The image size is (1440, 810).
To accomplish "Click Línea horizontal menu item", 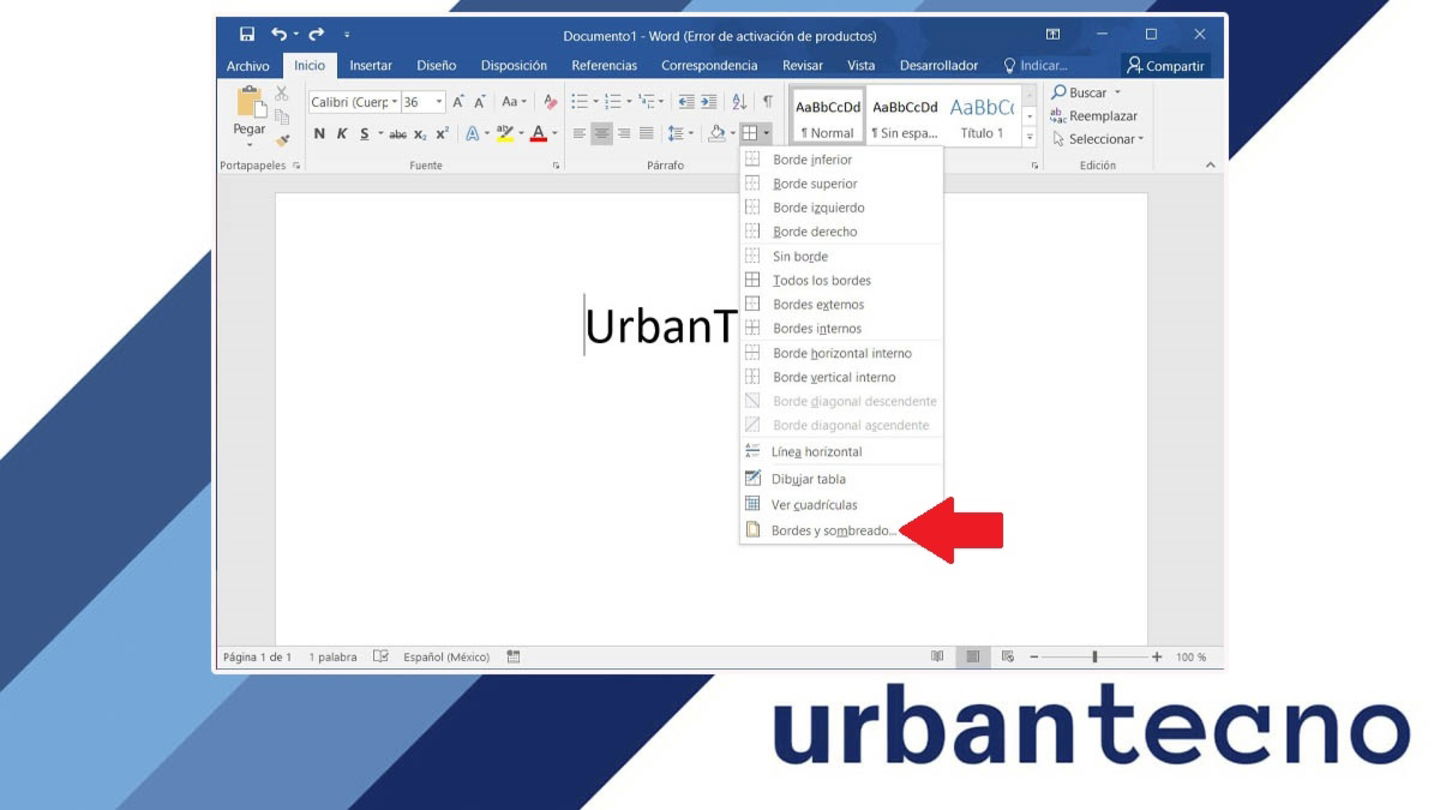I will pyautogui.click(x=841, y=452).
